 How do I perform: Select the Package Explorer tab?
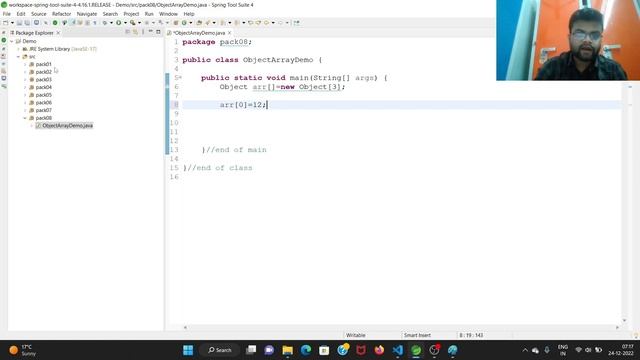click(34, 33)
